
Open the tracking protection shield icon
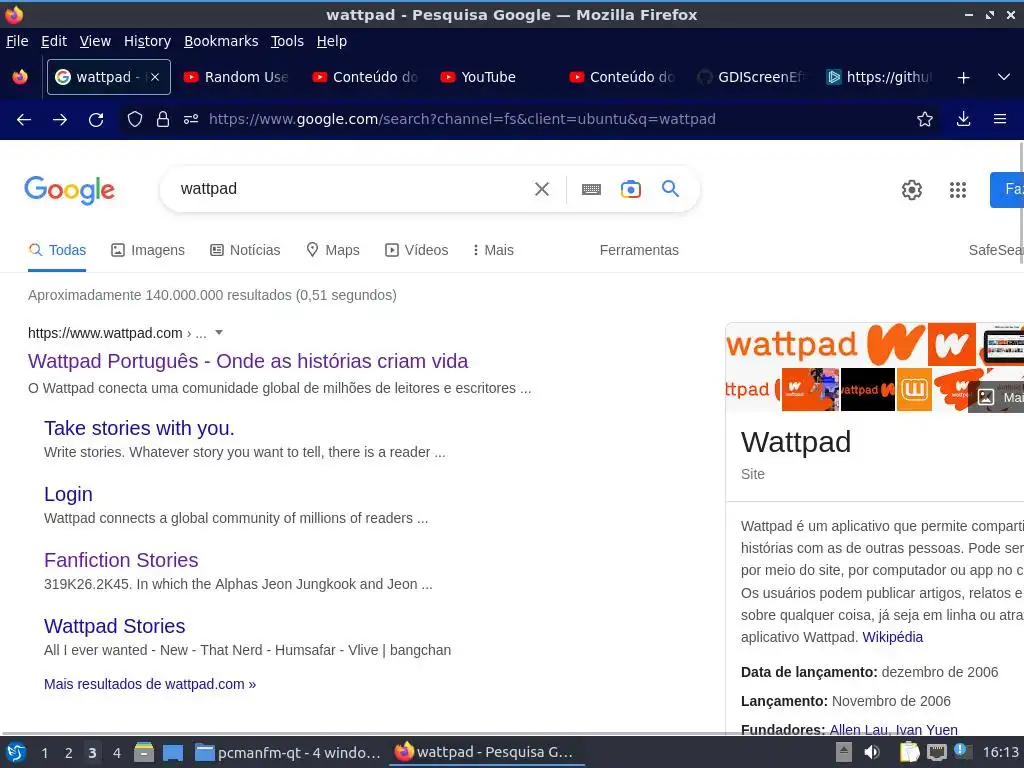point(135,119)
